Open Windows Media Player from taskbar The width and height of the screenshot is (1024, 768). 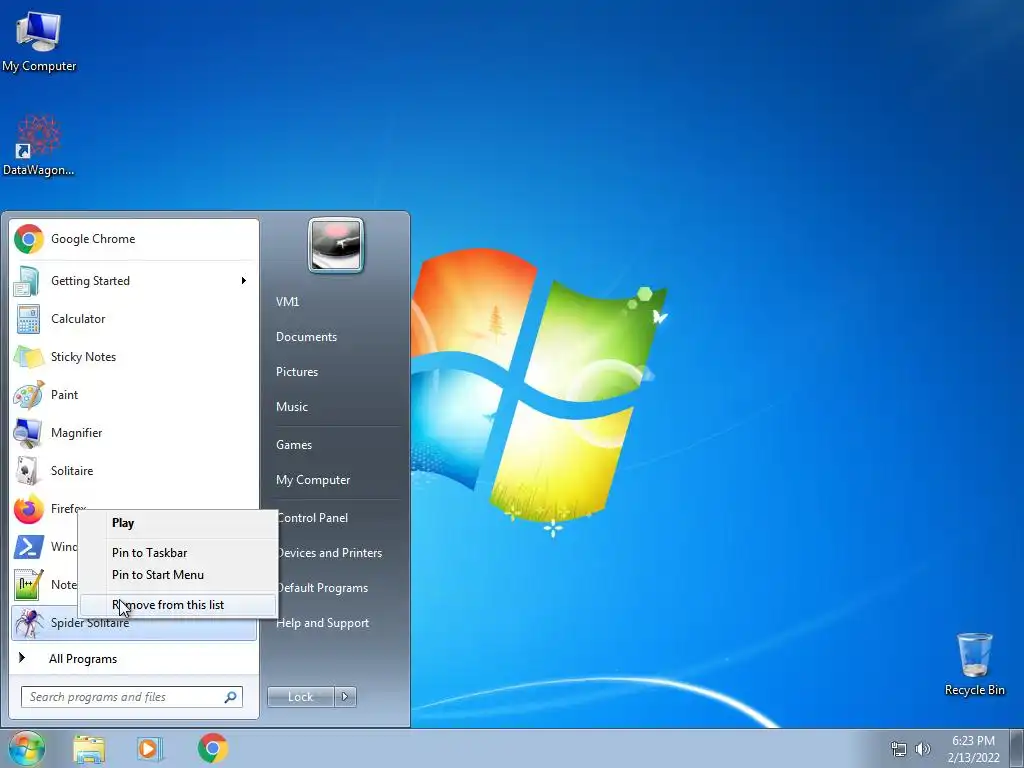(150, 748)
